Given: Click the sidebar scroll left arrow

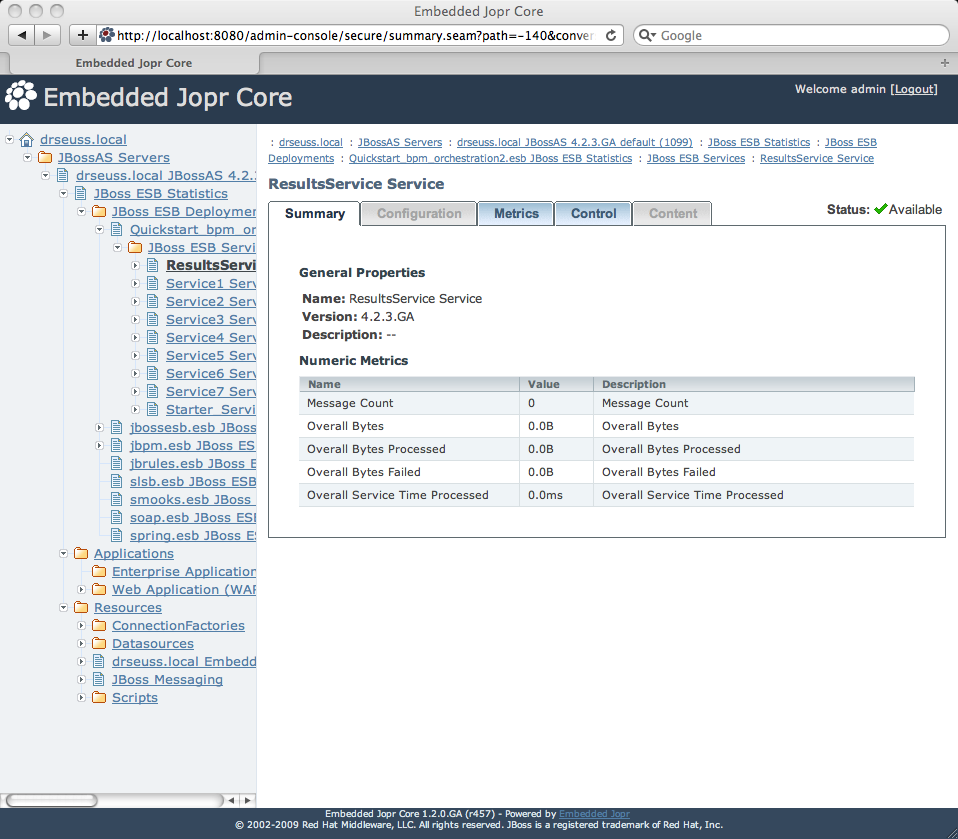Looking at the screenshot, I should (231, 800).
